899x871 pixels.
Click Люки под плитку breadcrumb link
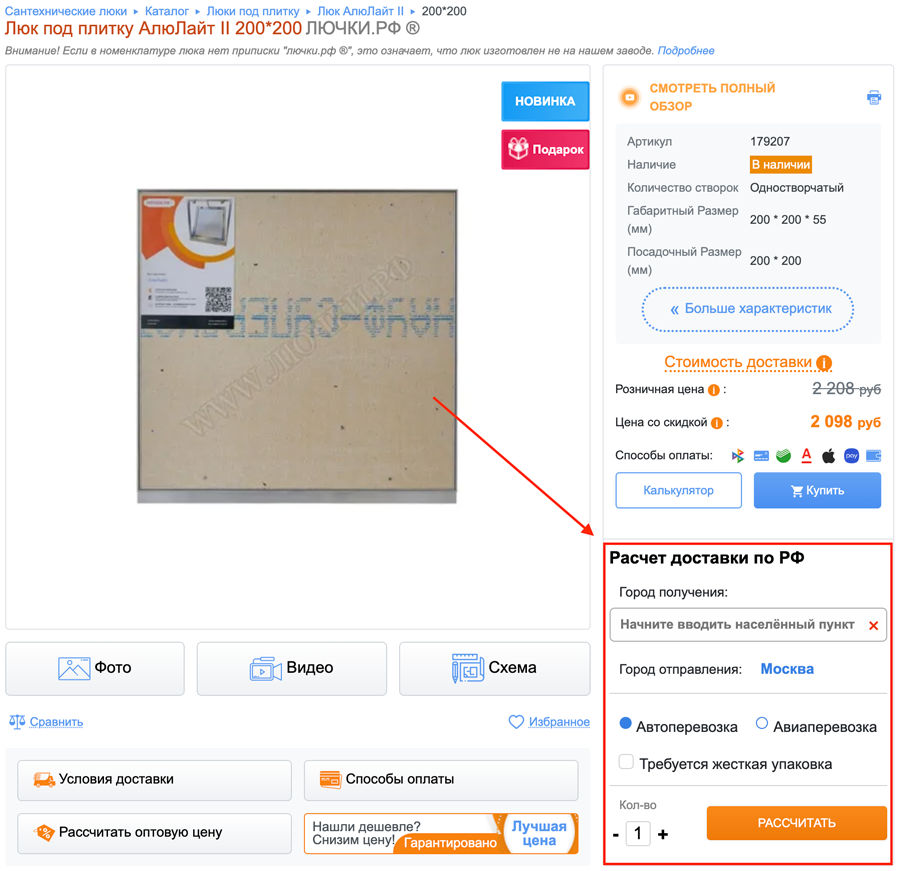253,11
